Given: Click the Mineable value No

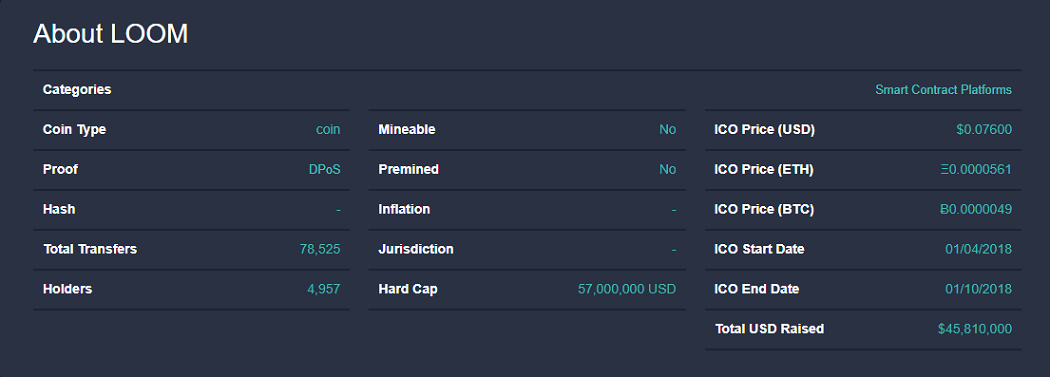Looking at the screenshot, I should pyautogui.click(x=668, y=129).
